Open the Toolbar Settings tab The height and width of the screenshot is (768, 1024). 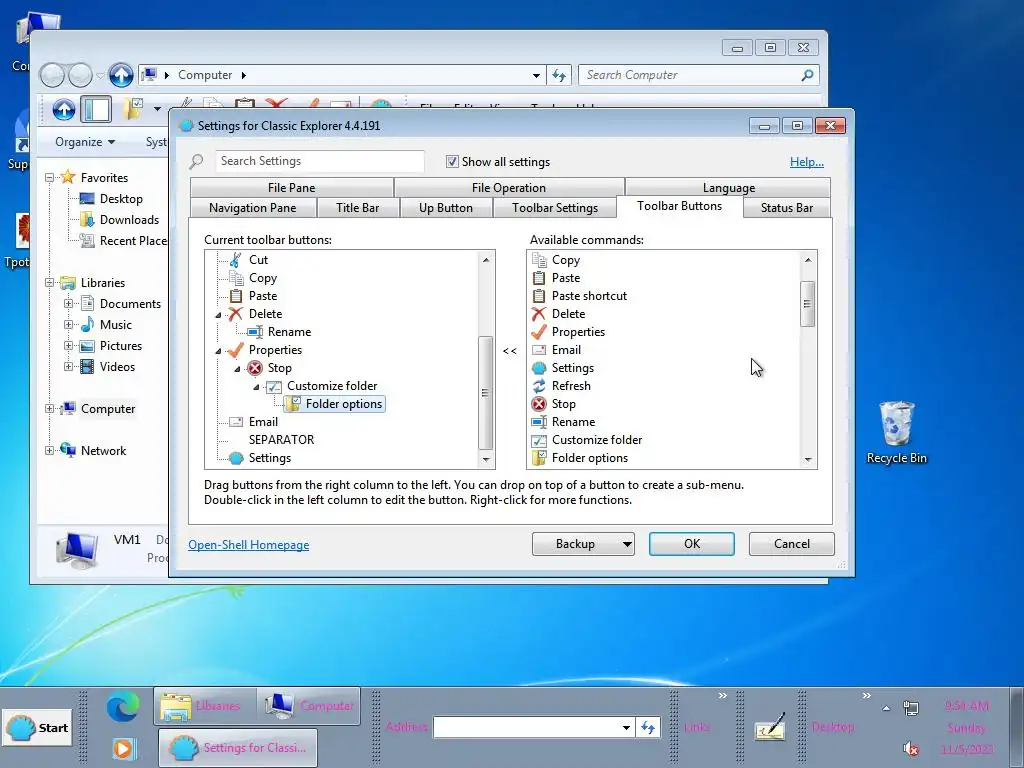555,208
